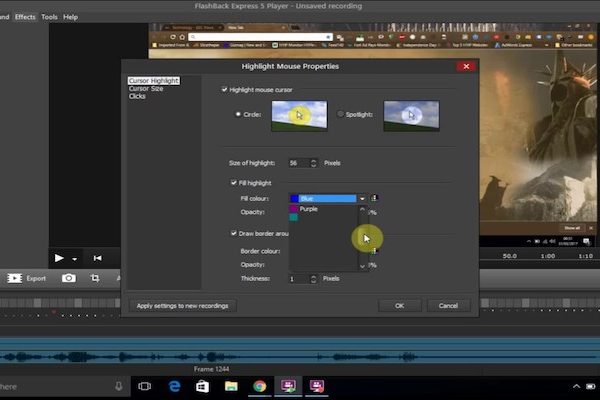
Task: Click the Size of highlight spinner arrows
Action: [x=313, y=163]
